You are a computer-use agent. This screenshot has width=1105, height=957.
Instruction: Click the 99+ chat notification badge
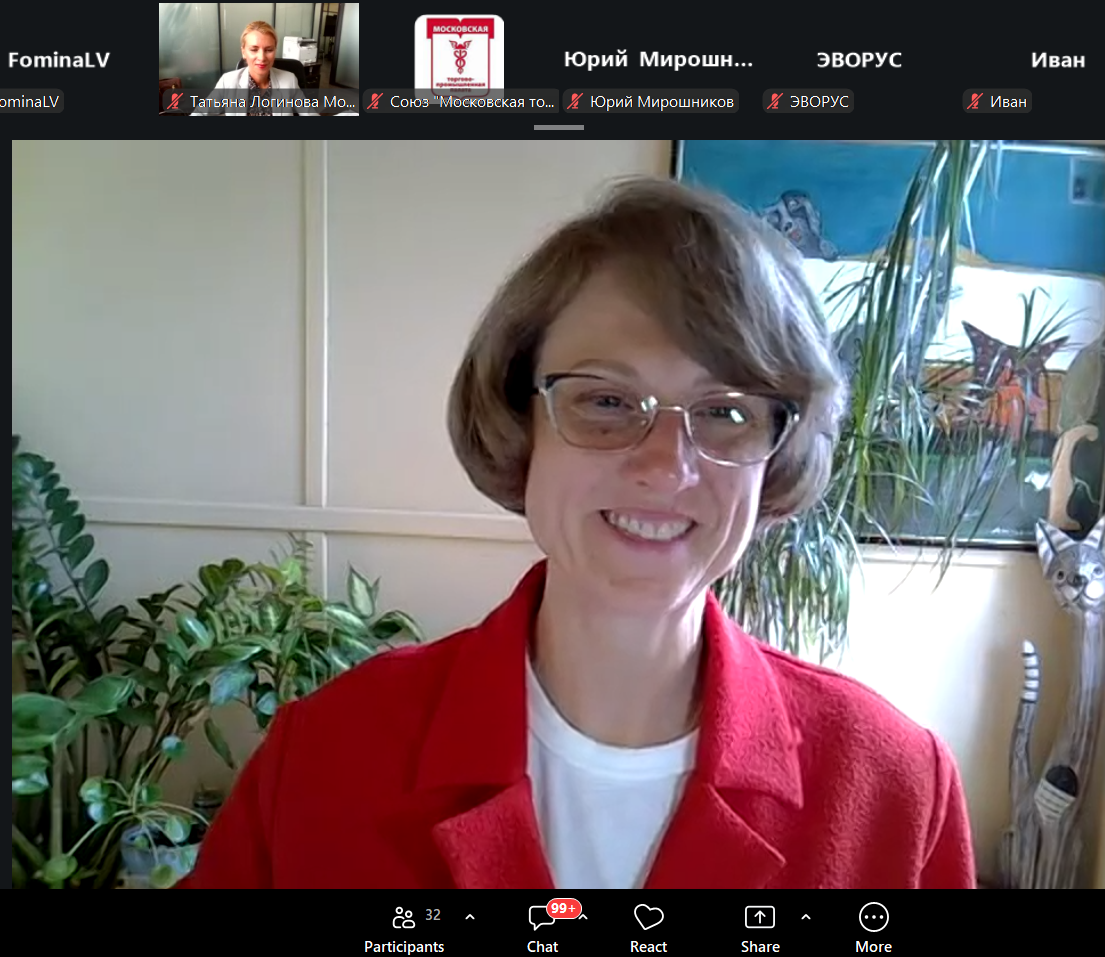pyautogui.click(x=564, y=908)
